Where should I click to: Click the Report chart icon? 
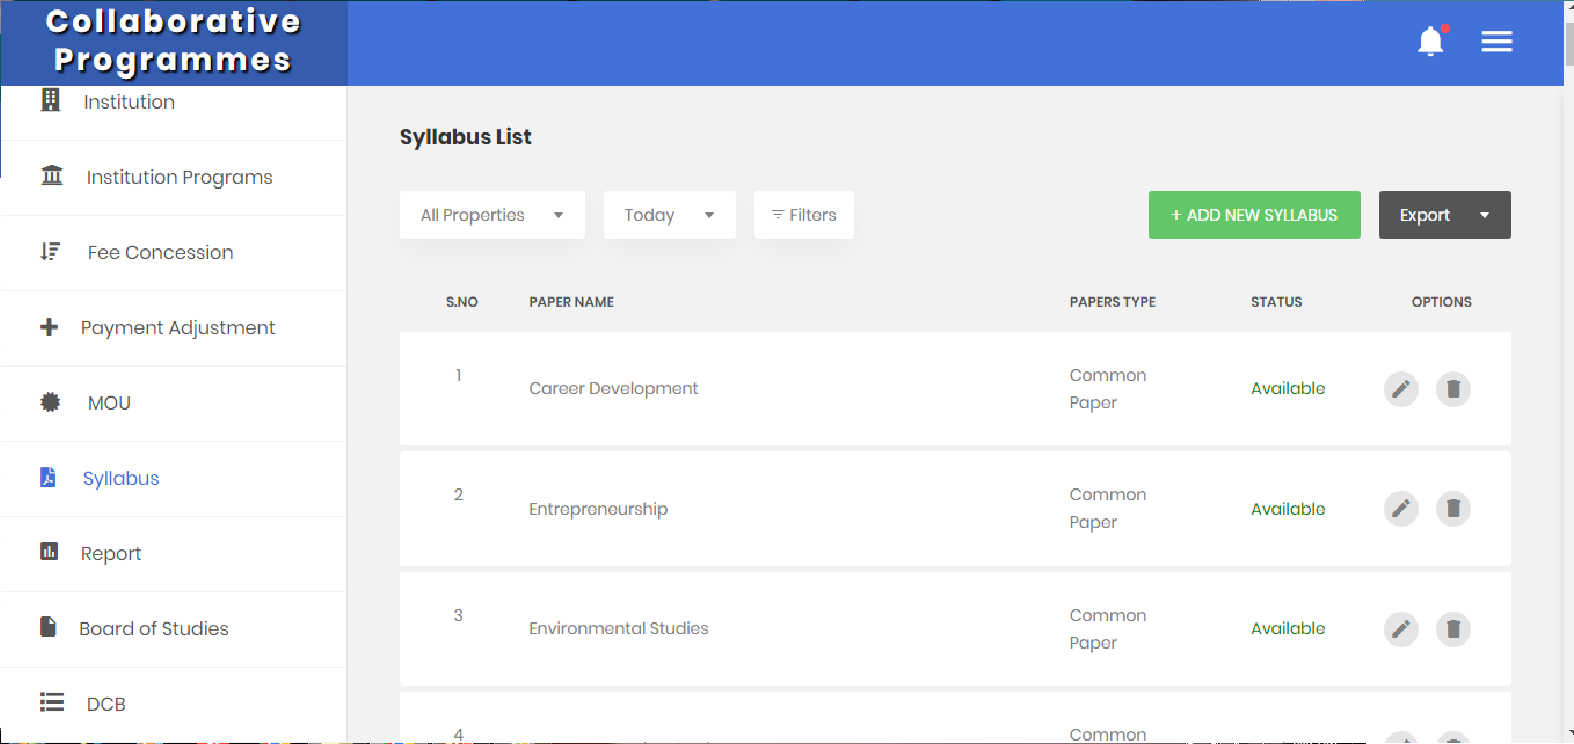click(49, 552)
